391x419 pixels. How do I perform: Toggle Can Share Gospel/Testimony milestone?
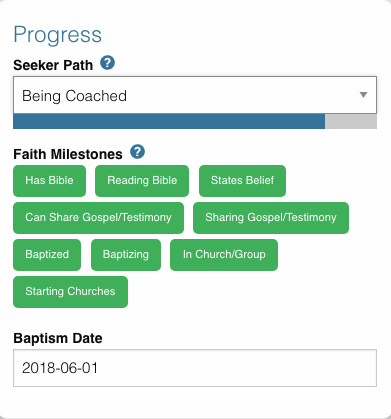[98, 218]
